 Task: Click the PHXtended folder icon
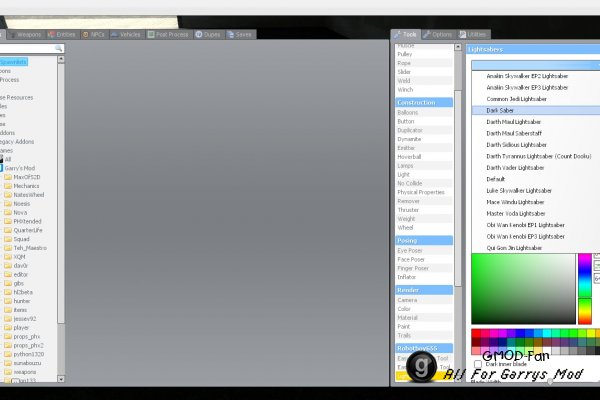click(8, 221)
